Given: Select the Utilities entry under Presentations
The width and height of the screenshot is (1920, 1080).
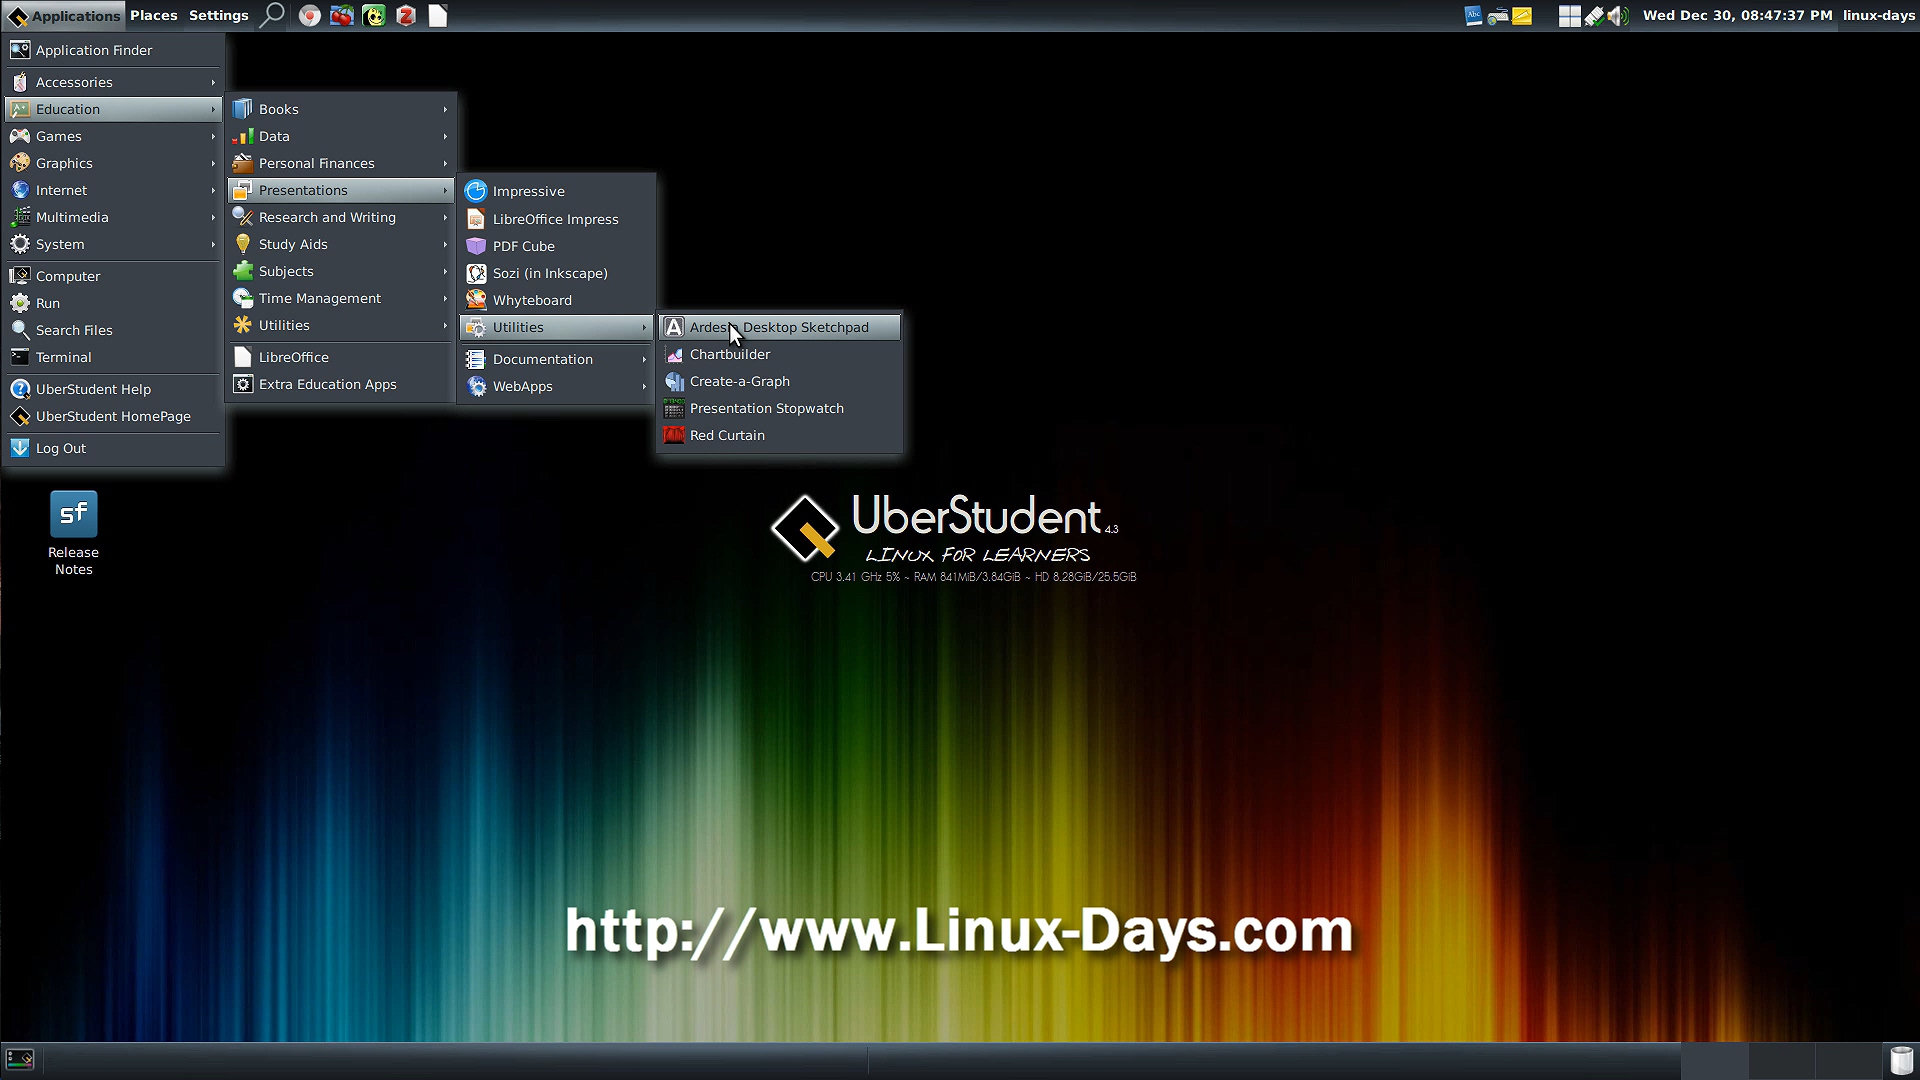Looking at the screenshot, I should coord(556,327).
